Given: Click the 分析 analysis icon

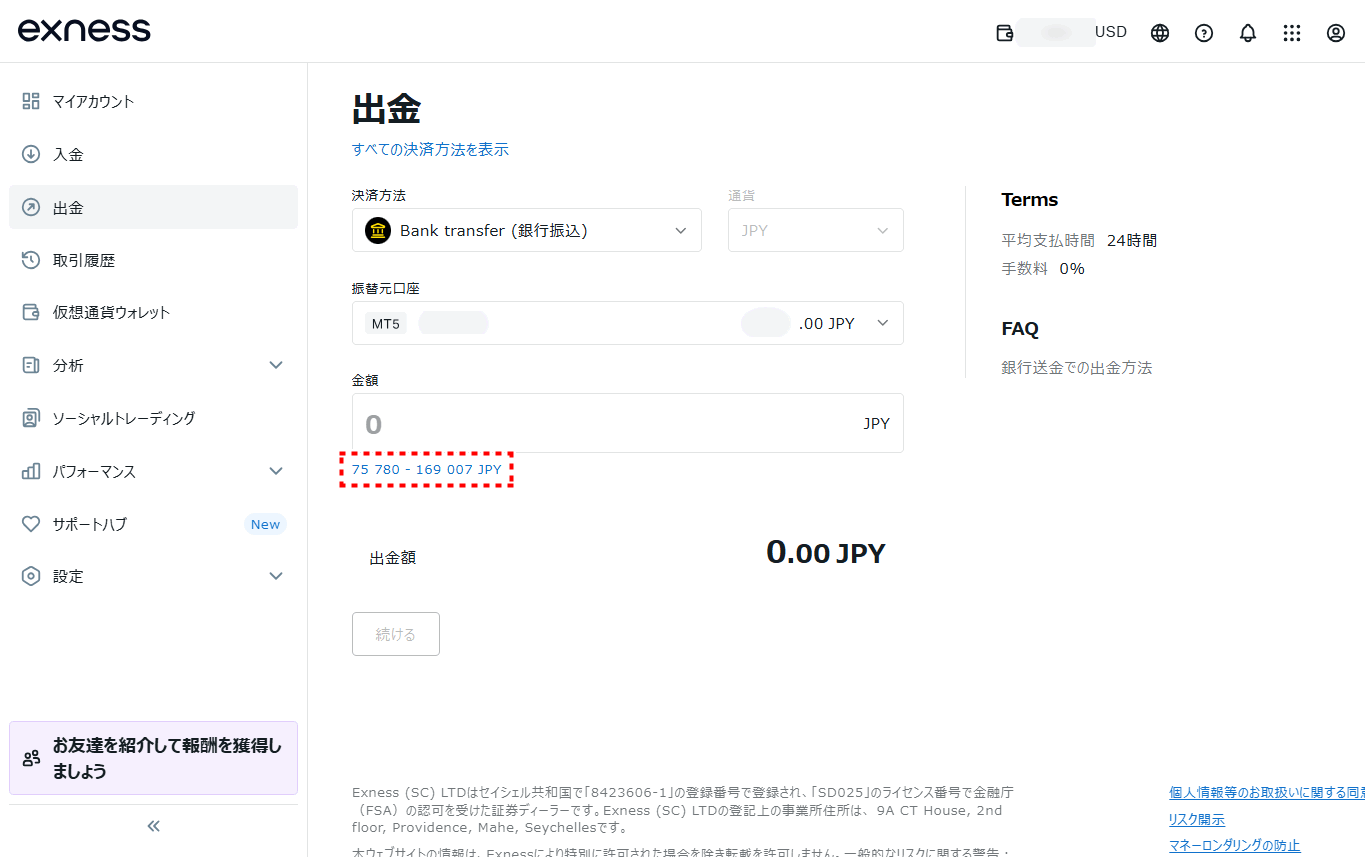Looking at the screenshot, I should 31,365.
